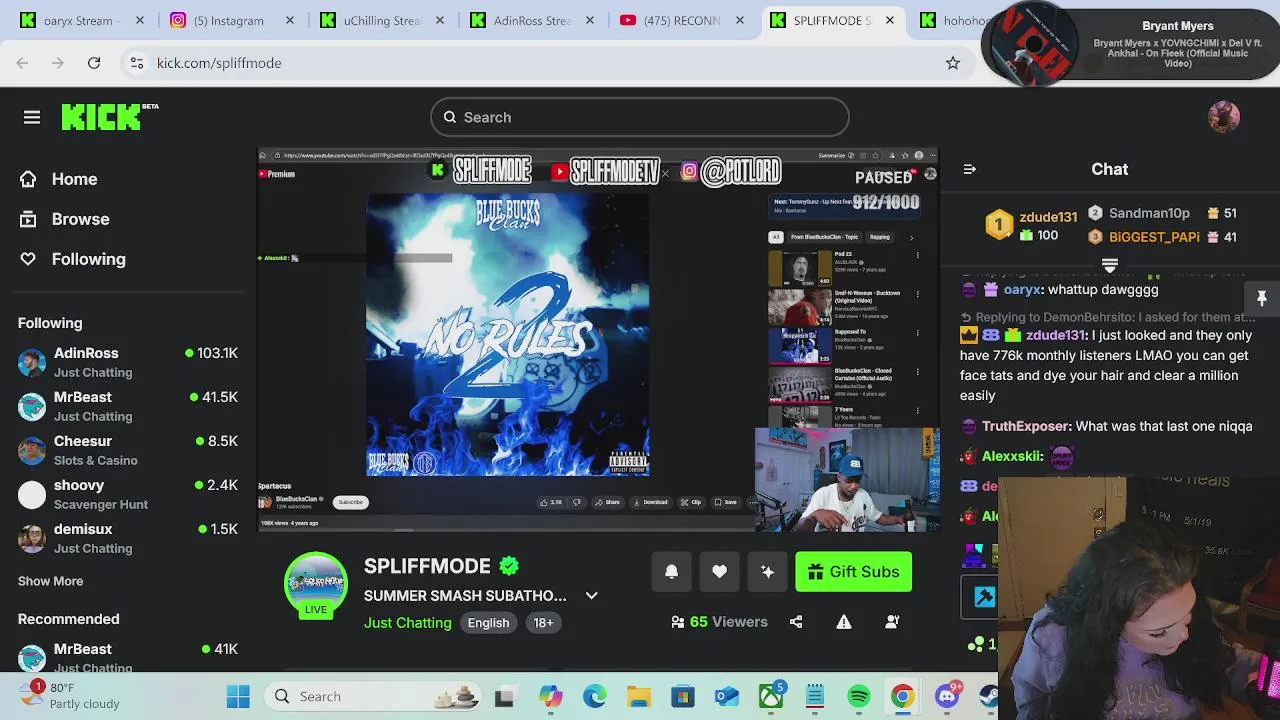Focus the Kick search field
The width and height of the screenshot is (1280, 720).
coord(640,117)
